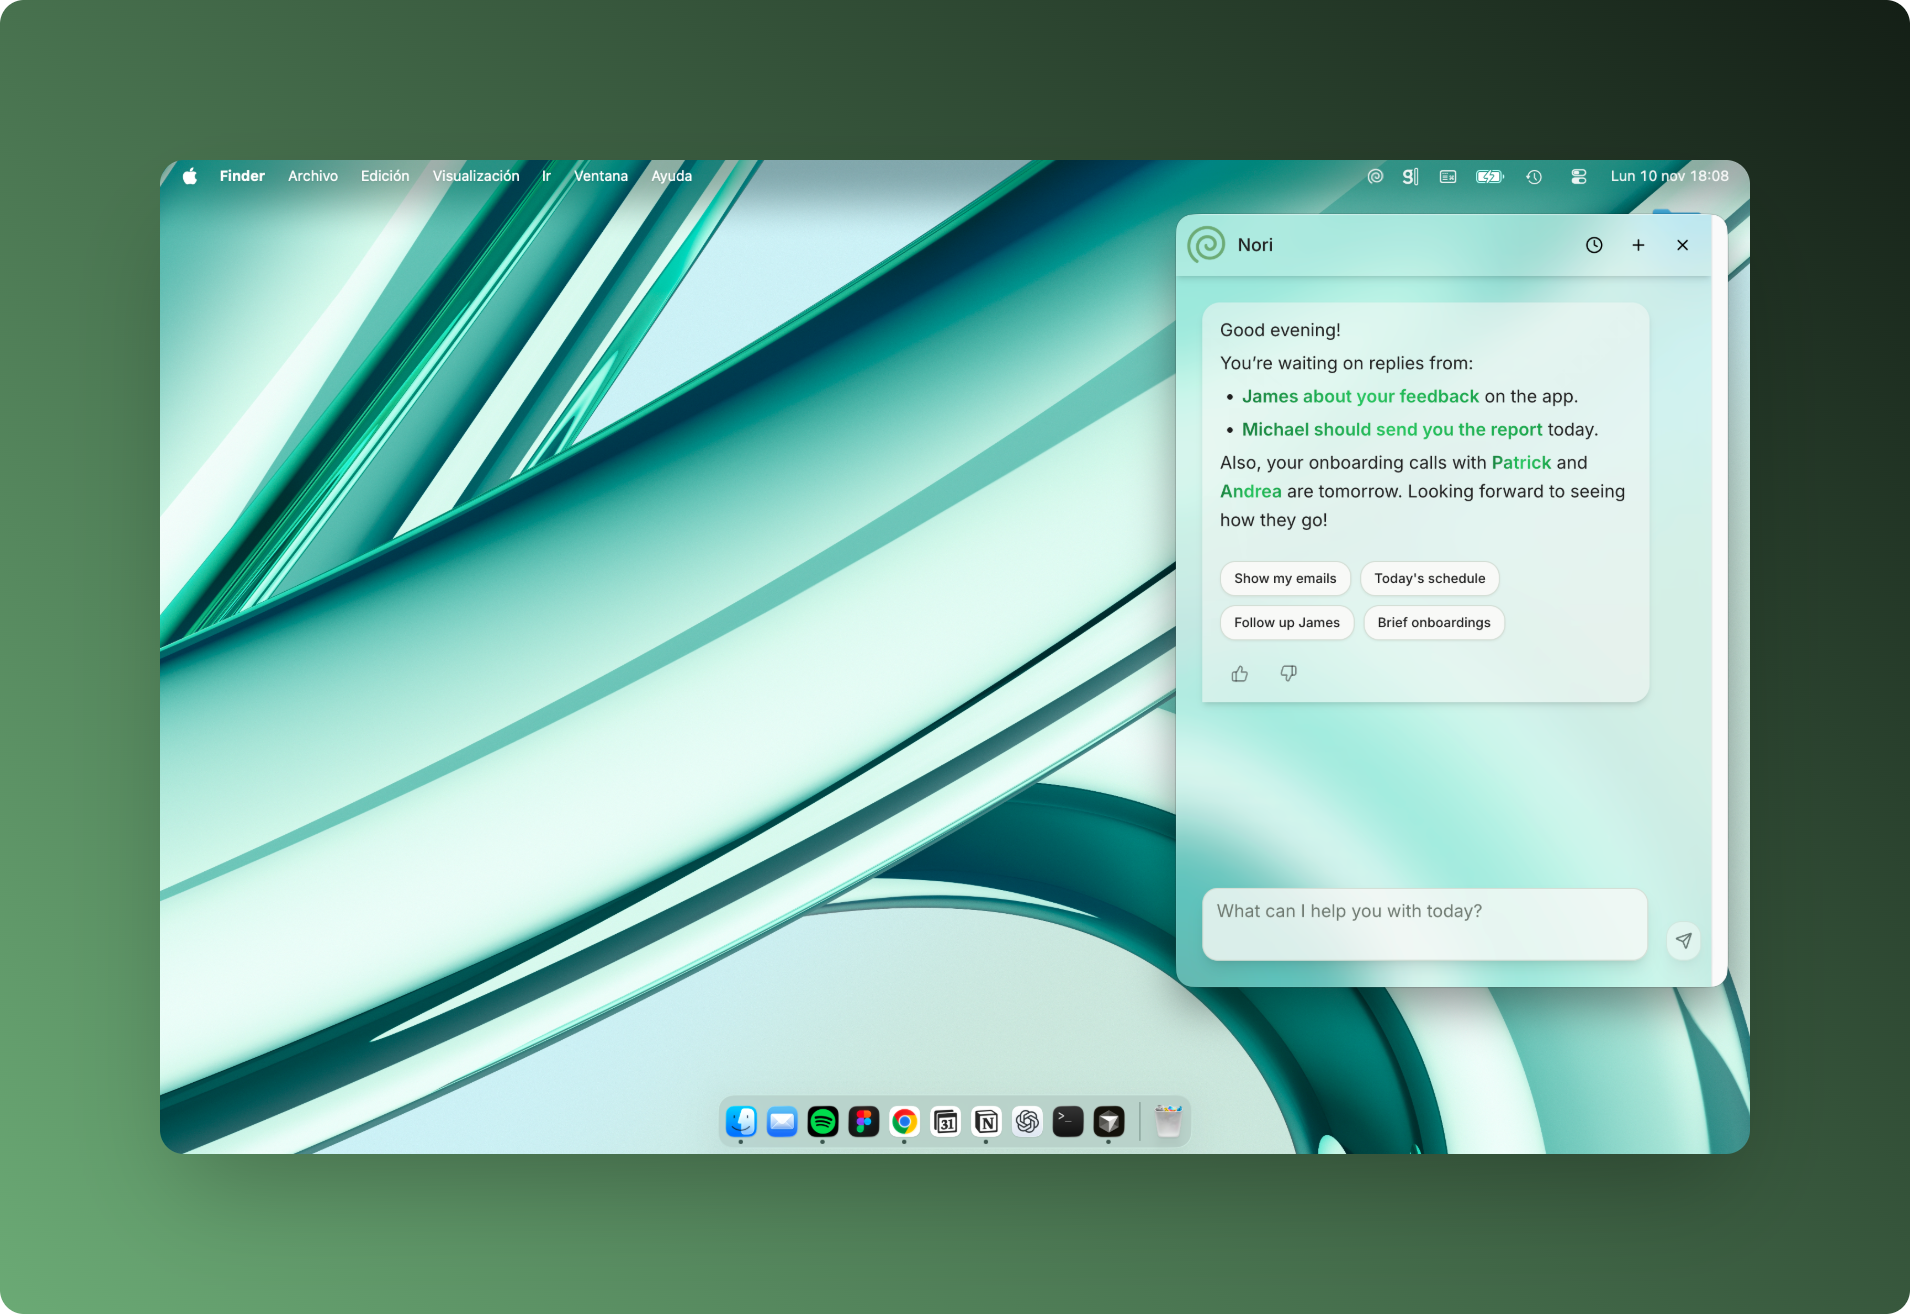Viewport: 1910px width, 1314px height.
Task: Follow the 'James about your feedback' link
Action: click(x=1360, y=396)
